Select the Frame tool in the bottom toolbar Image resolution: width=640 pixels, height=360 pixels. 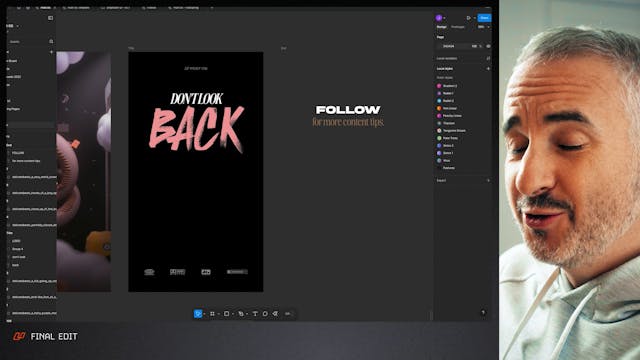point(212,313)
